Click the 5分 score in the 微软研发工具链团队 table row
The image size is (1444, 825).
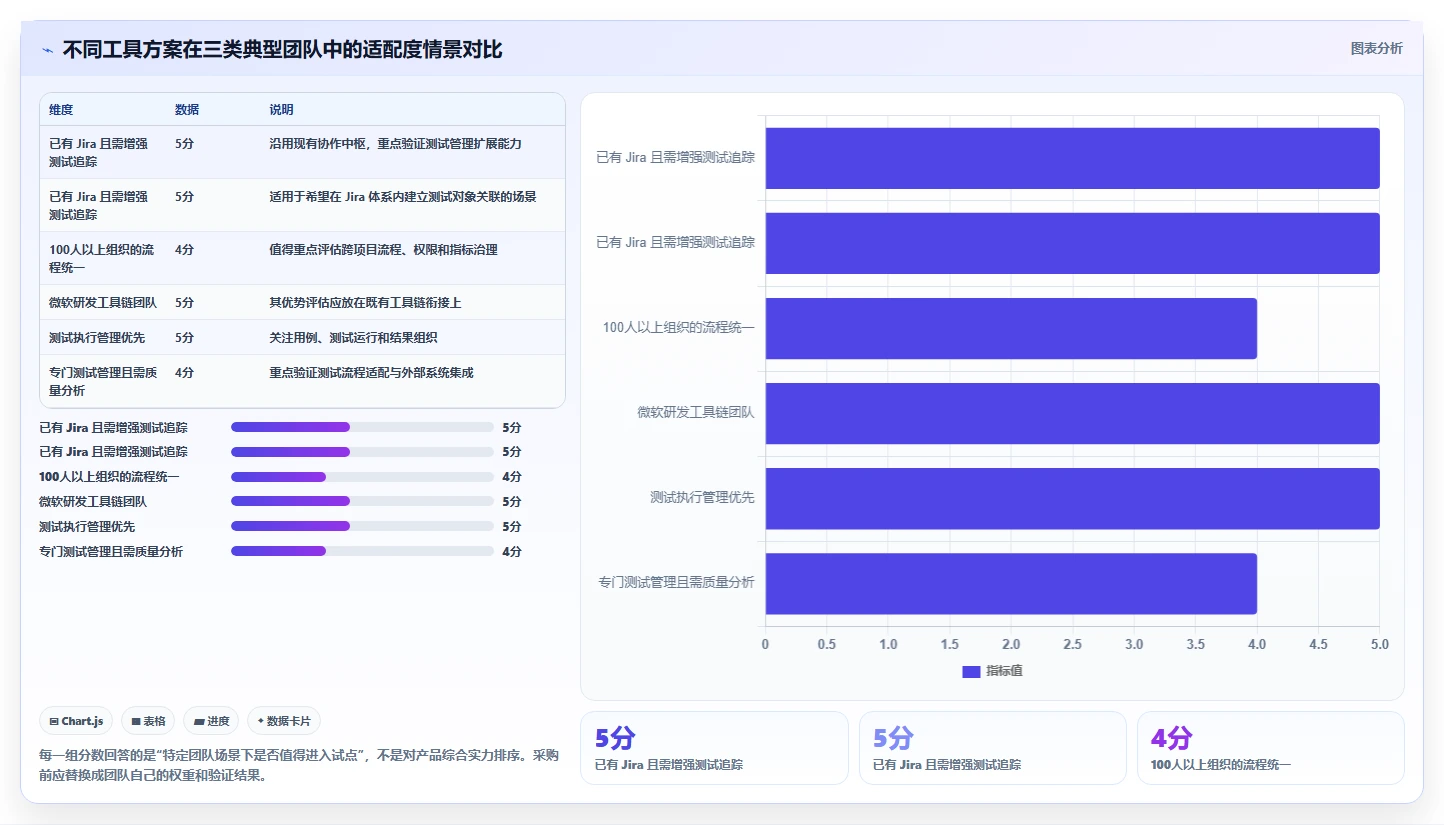184,303
